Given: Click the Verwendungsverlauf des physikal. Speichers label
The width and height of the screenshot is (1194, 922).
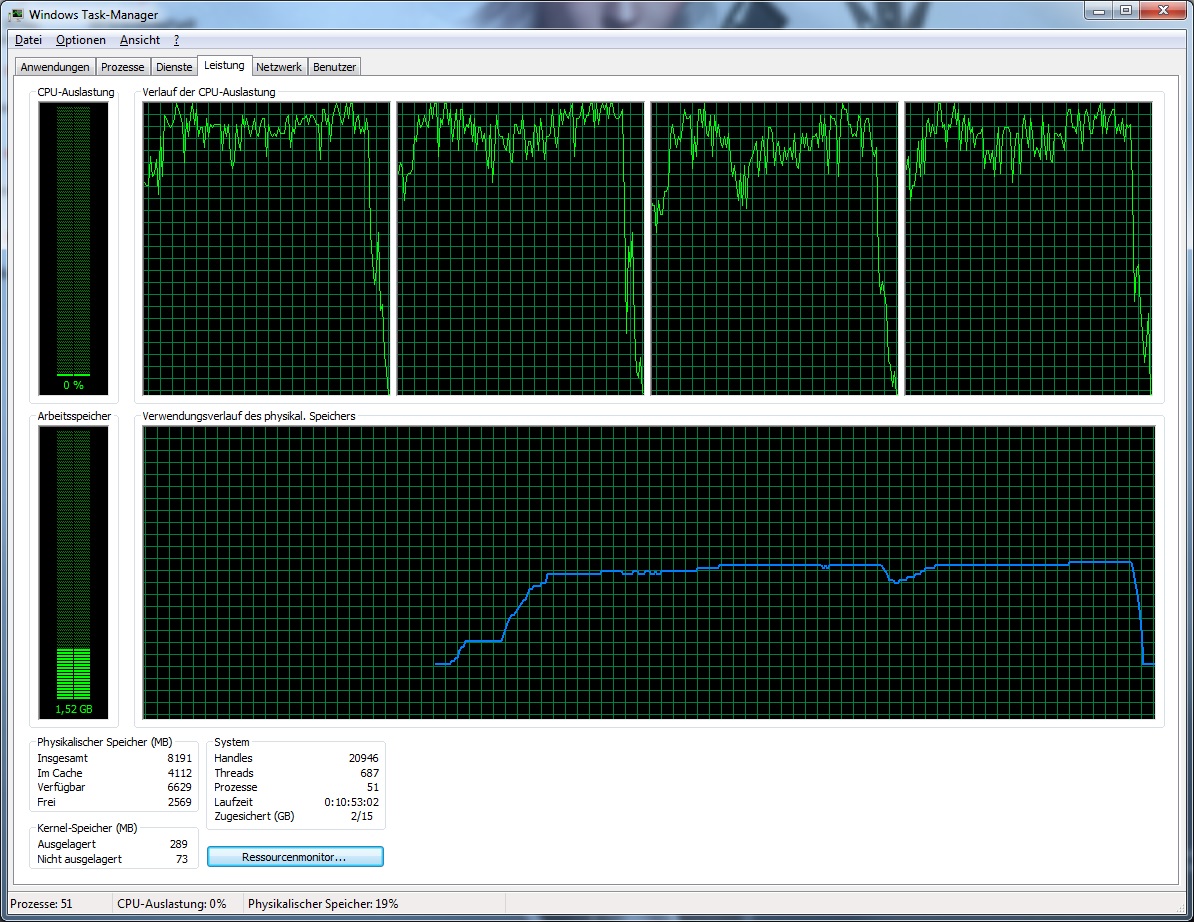Looking at the screenshot, I should coord(249,416).
